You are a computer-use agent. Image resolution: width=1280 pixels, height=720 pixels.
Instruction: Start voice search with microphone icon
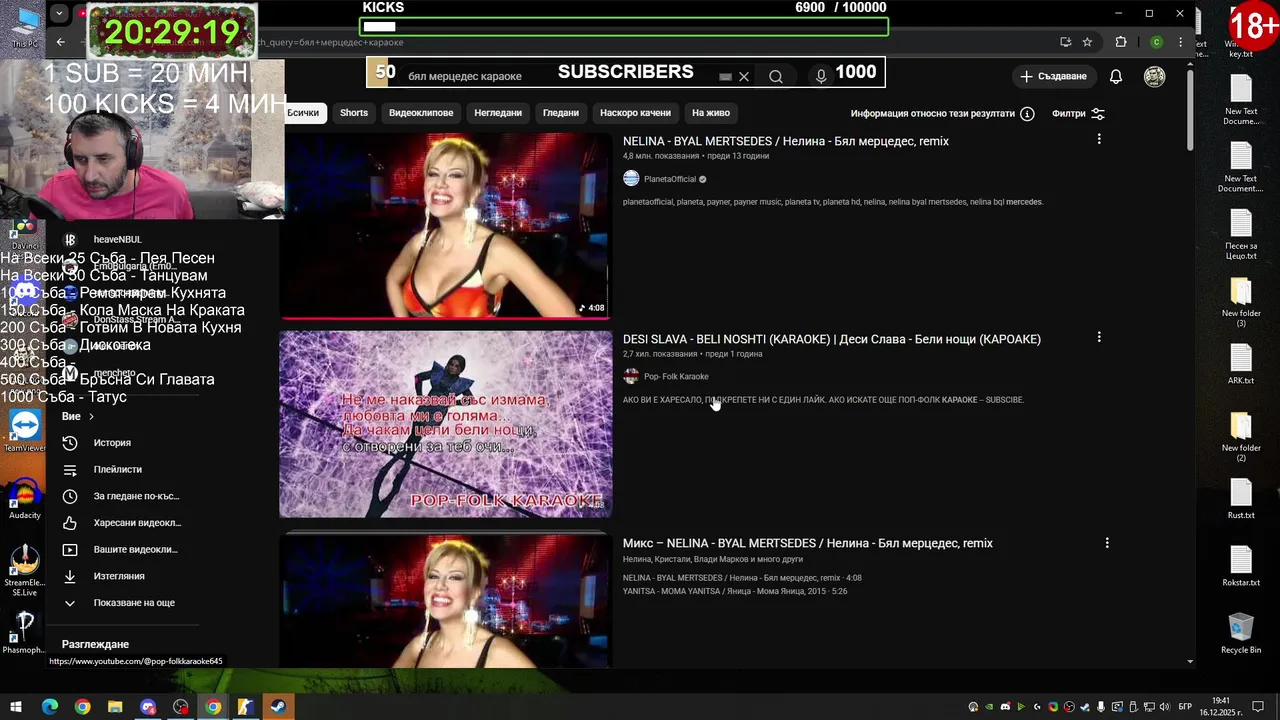pyautogui.click(x=821, y=76)
